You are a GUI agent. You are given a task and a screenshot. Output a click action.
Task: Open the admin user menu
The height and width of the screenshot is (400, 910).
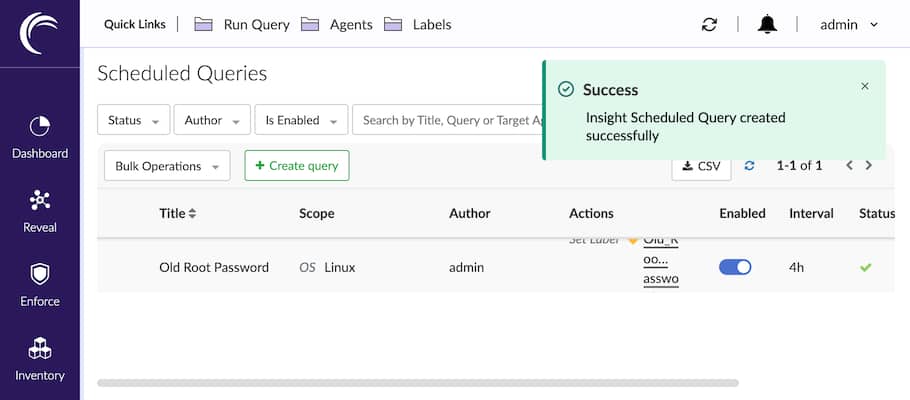click(849, 25)
